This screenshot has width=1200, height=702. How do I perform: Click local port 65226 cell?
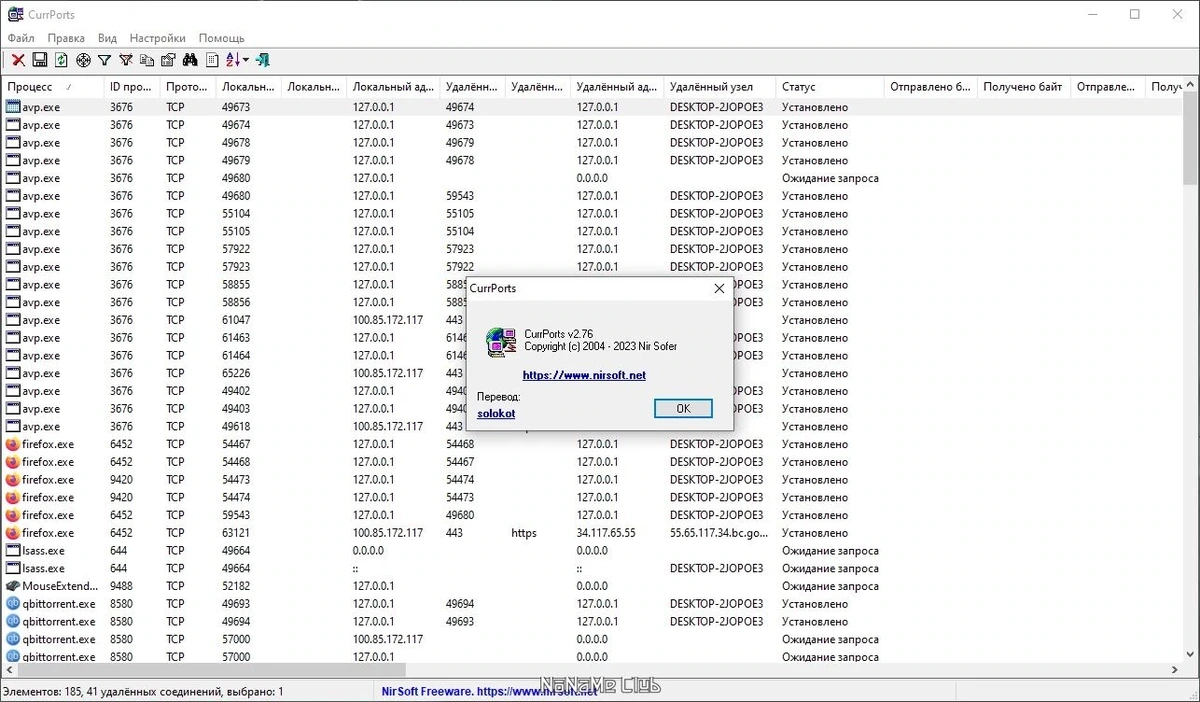point(236,373)
